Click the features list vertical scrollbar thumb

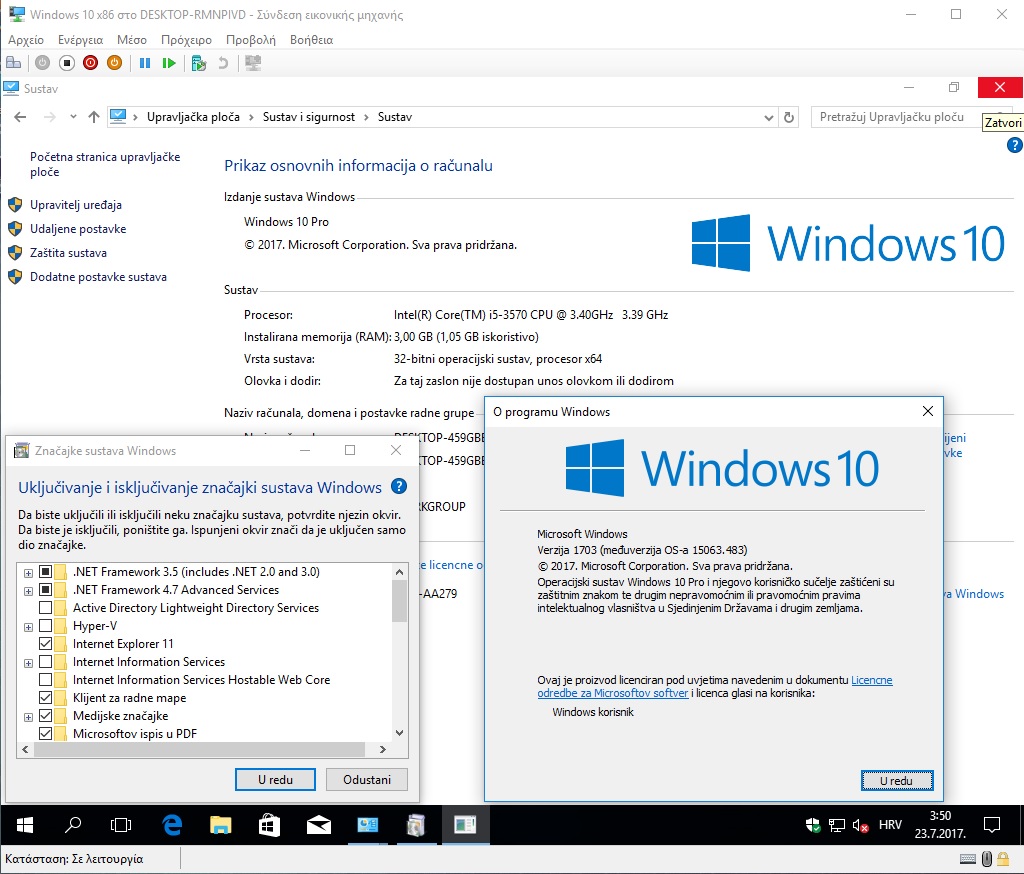[400, 600]
